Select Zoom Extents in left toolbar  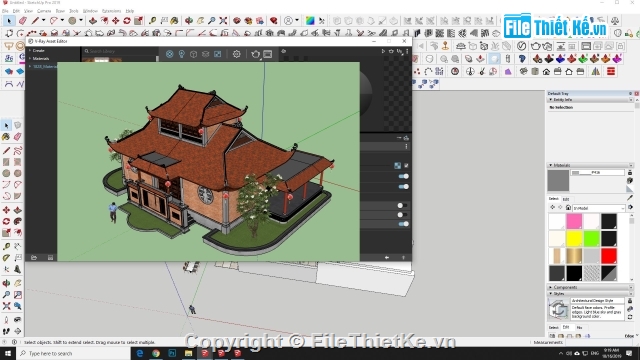[x=6, y=306]
